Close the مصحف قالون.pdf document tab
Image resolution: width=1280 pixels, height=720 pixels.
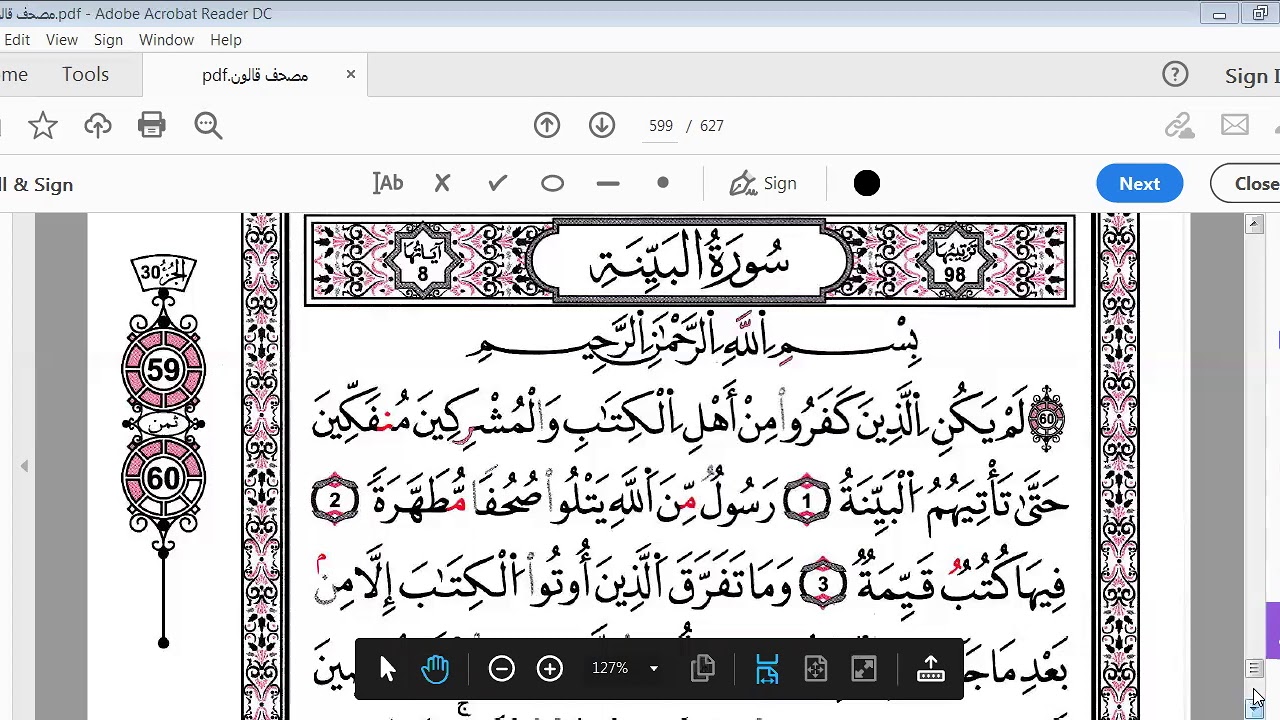tap(351, 74)
